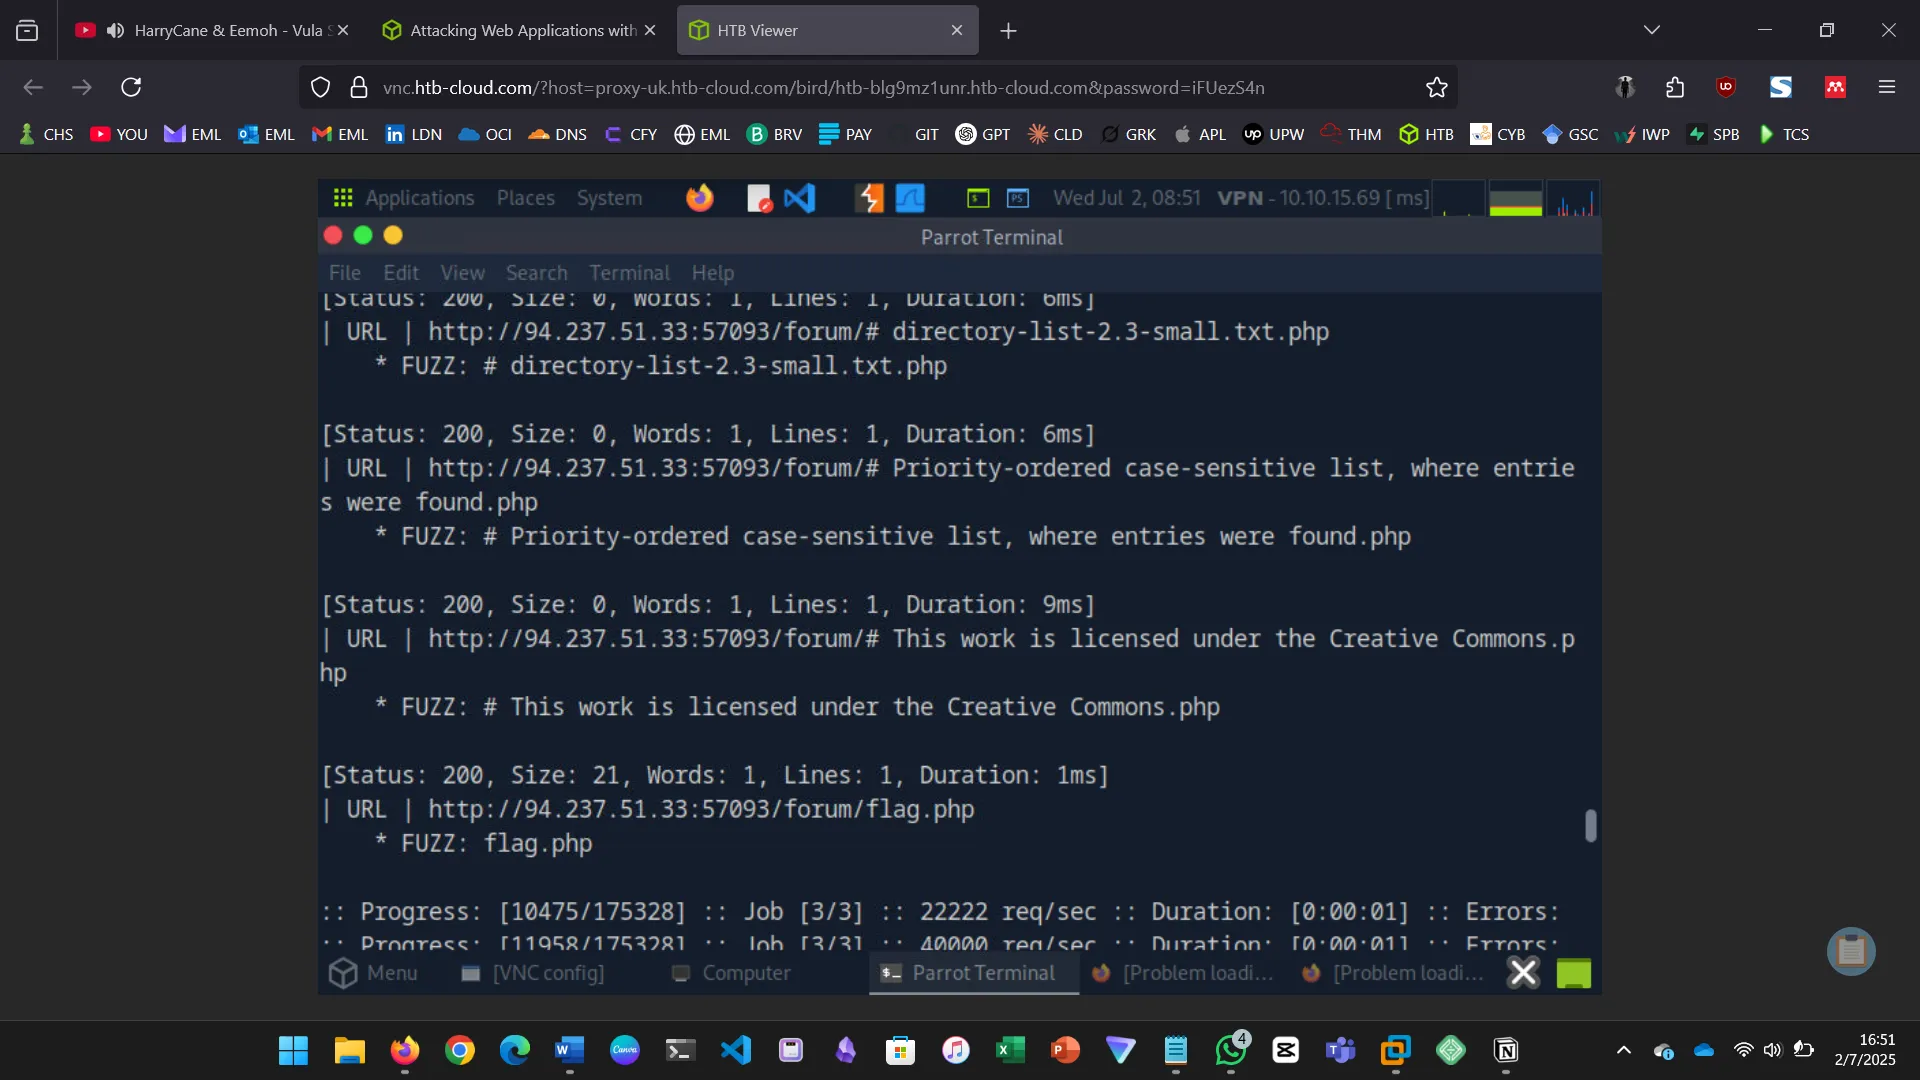Viewport: 1920px width, 1080px height.
Task: Launch Excel from the Windows taskbar
Action: click(x=1011, y=1051)
